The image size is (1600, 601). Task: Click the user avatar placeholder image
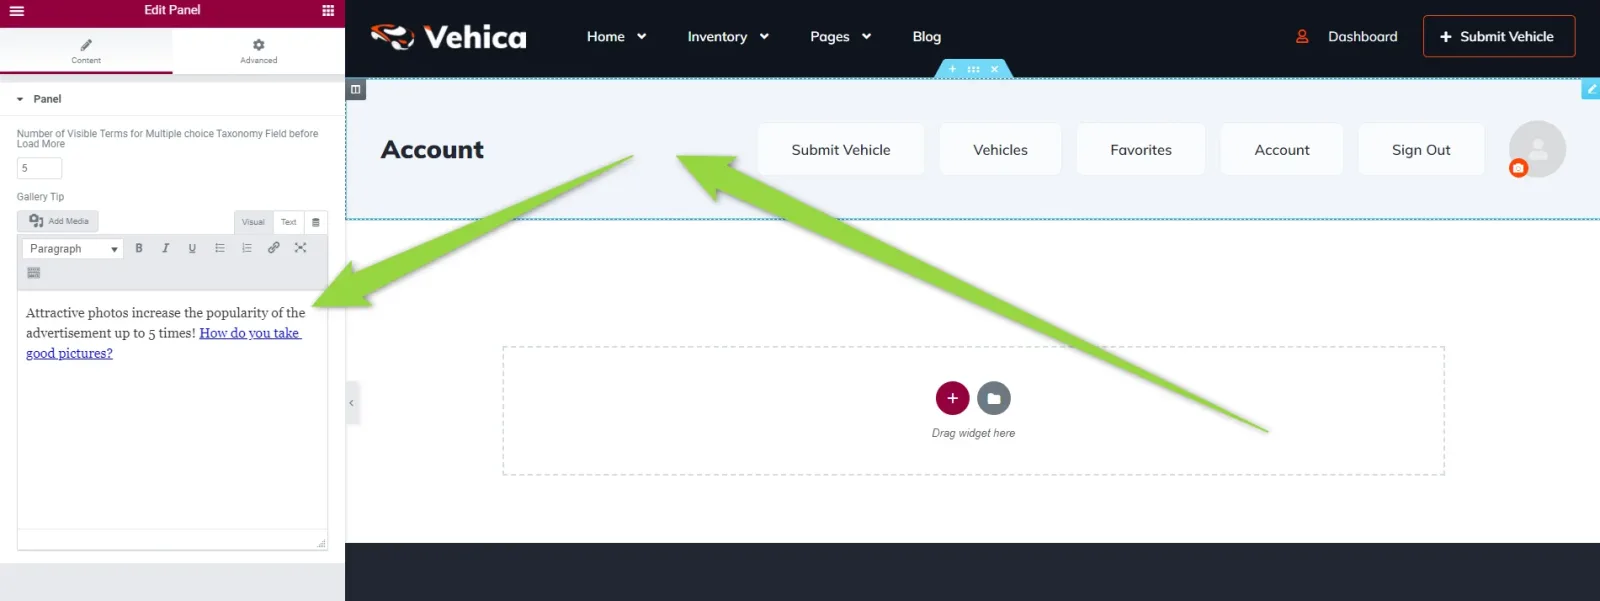pos(1538,149)
